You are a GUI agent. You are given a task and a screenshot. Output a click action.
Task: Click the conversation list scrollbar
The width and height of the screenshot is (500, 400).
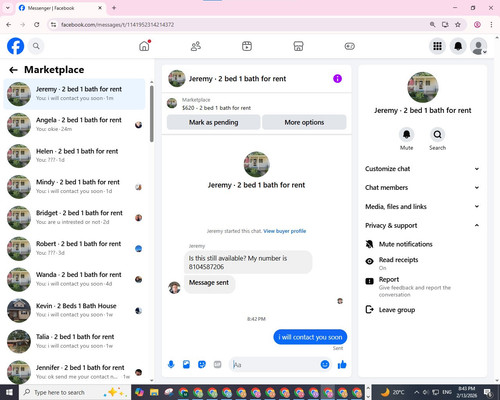[152, 113]
